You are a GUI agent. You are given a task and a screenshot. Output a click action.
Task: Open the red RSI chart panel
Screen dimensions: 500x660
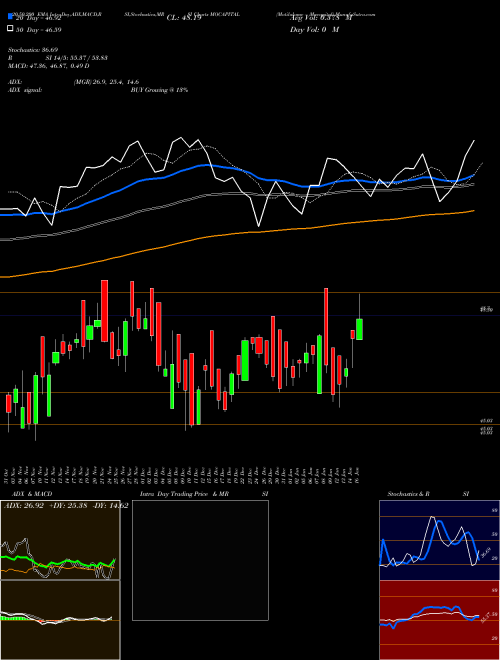click(439, 620)
